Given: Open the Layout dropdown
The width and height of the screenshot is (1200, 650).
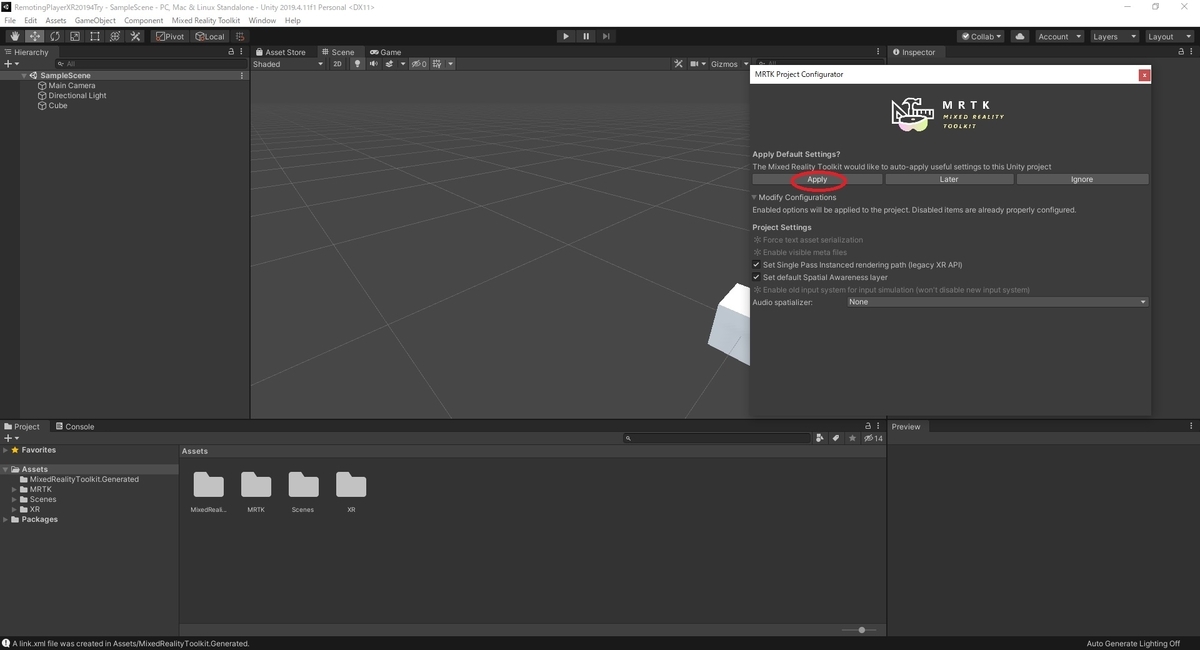Looking at the screenshot, I should point(1169,37).
